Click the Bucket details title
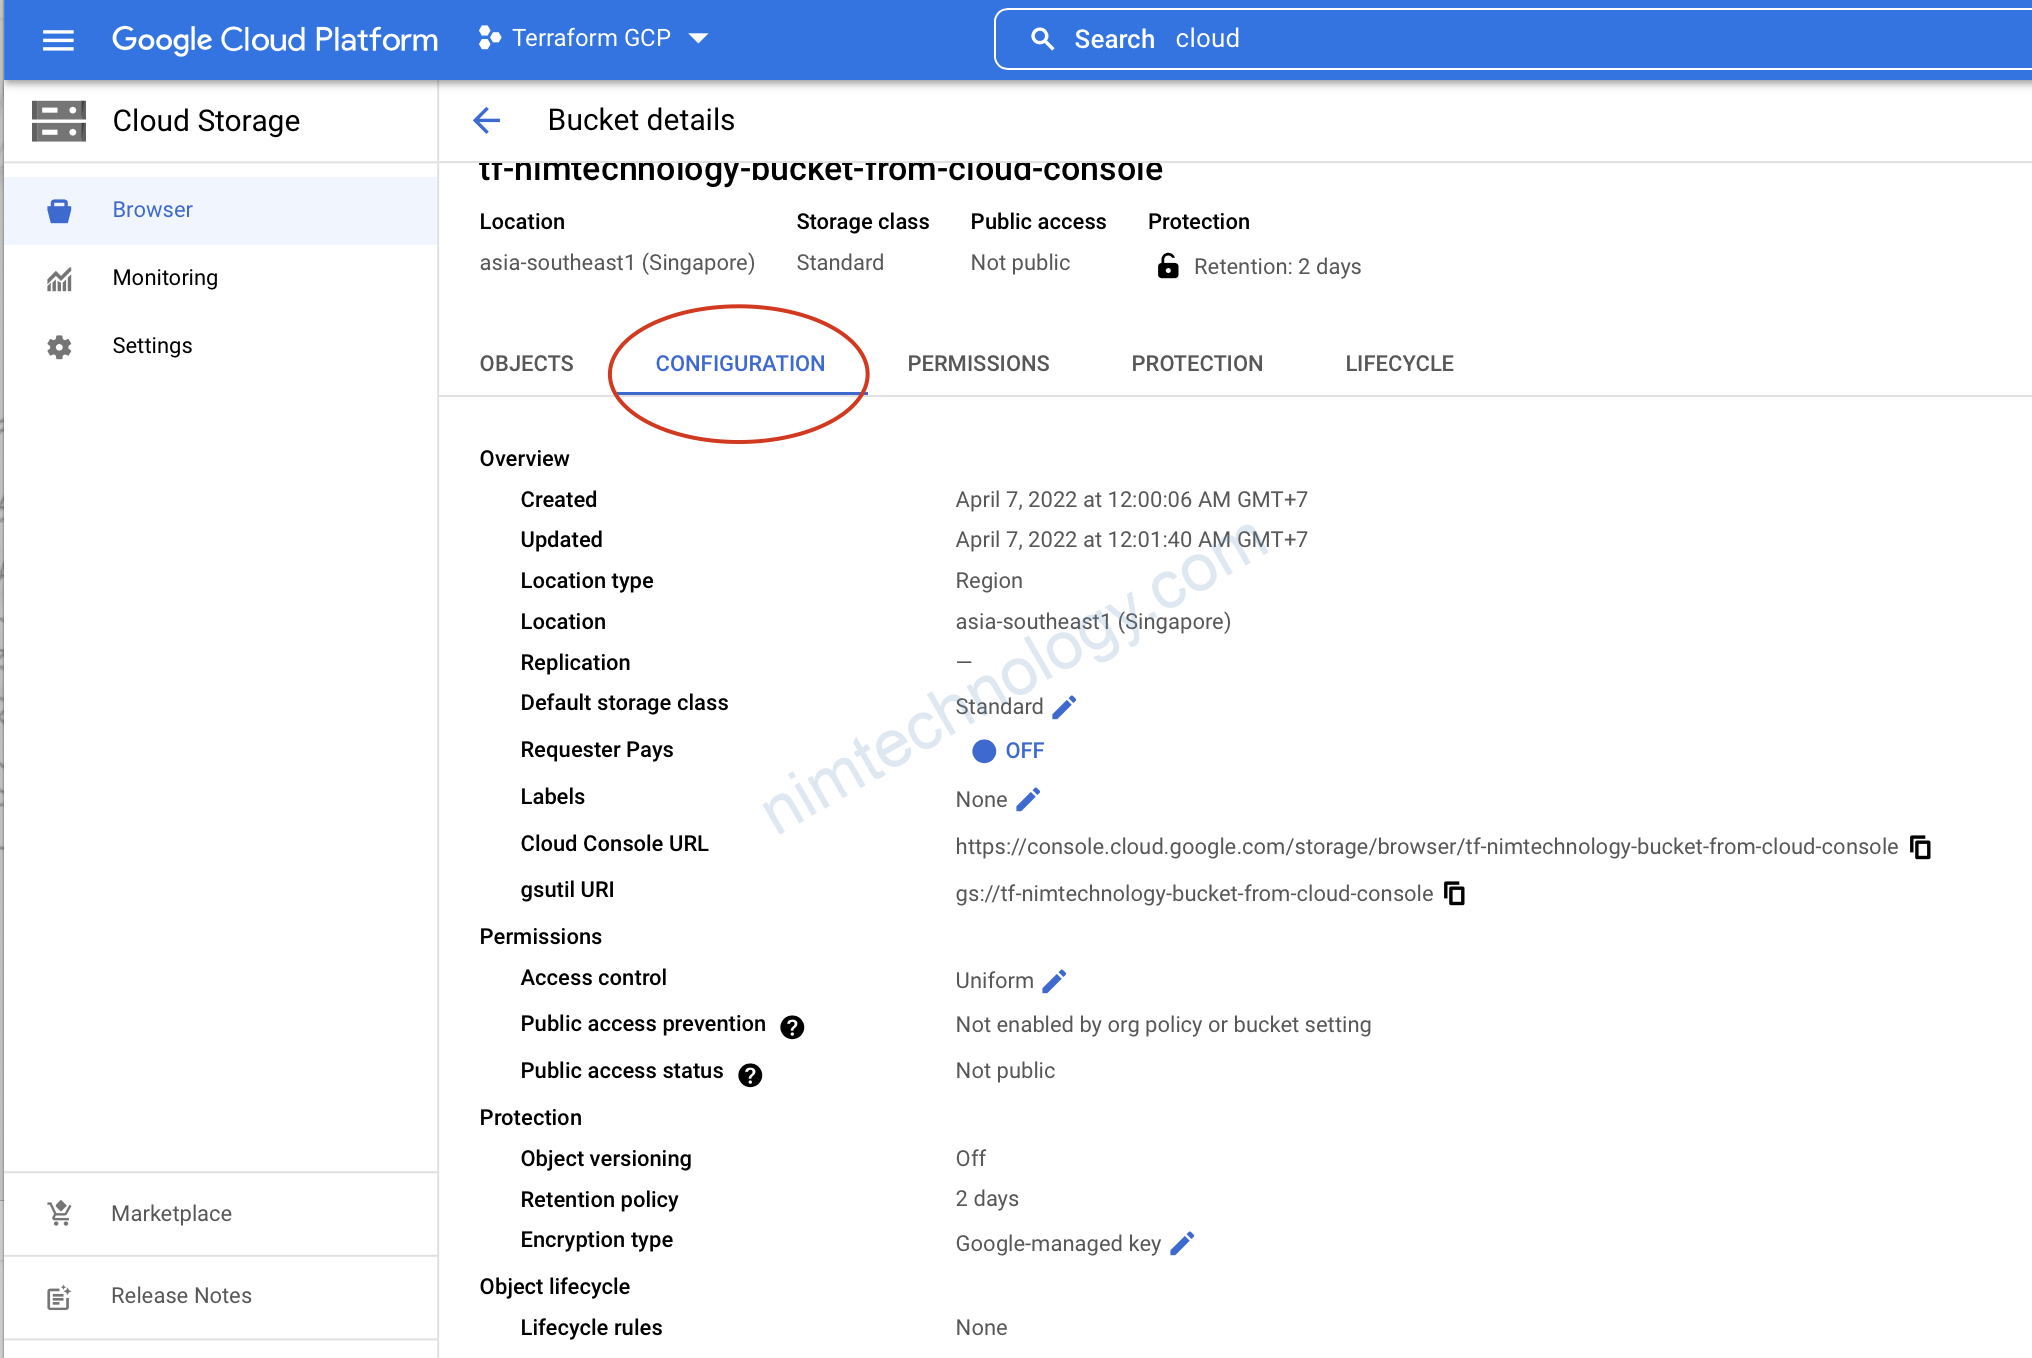The width and height of the screenshot is (2032, 1358). [x=641, y=120]
